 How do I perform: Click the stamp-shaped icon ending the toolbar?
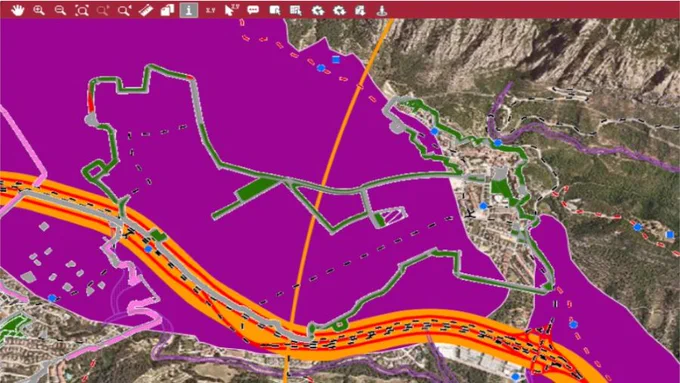pos(382,10)
